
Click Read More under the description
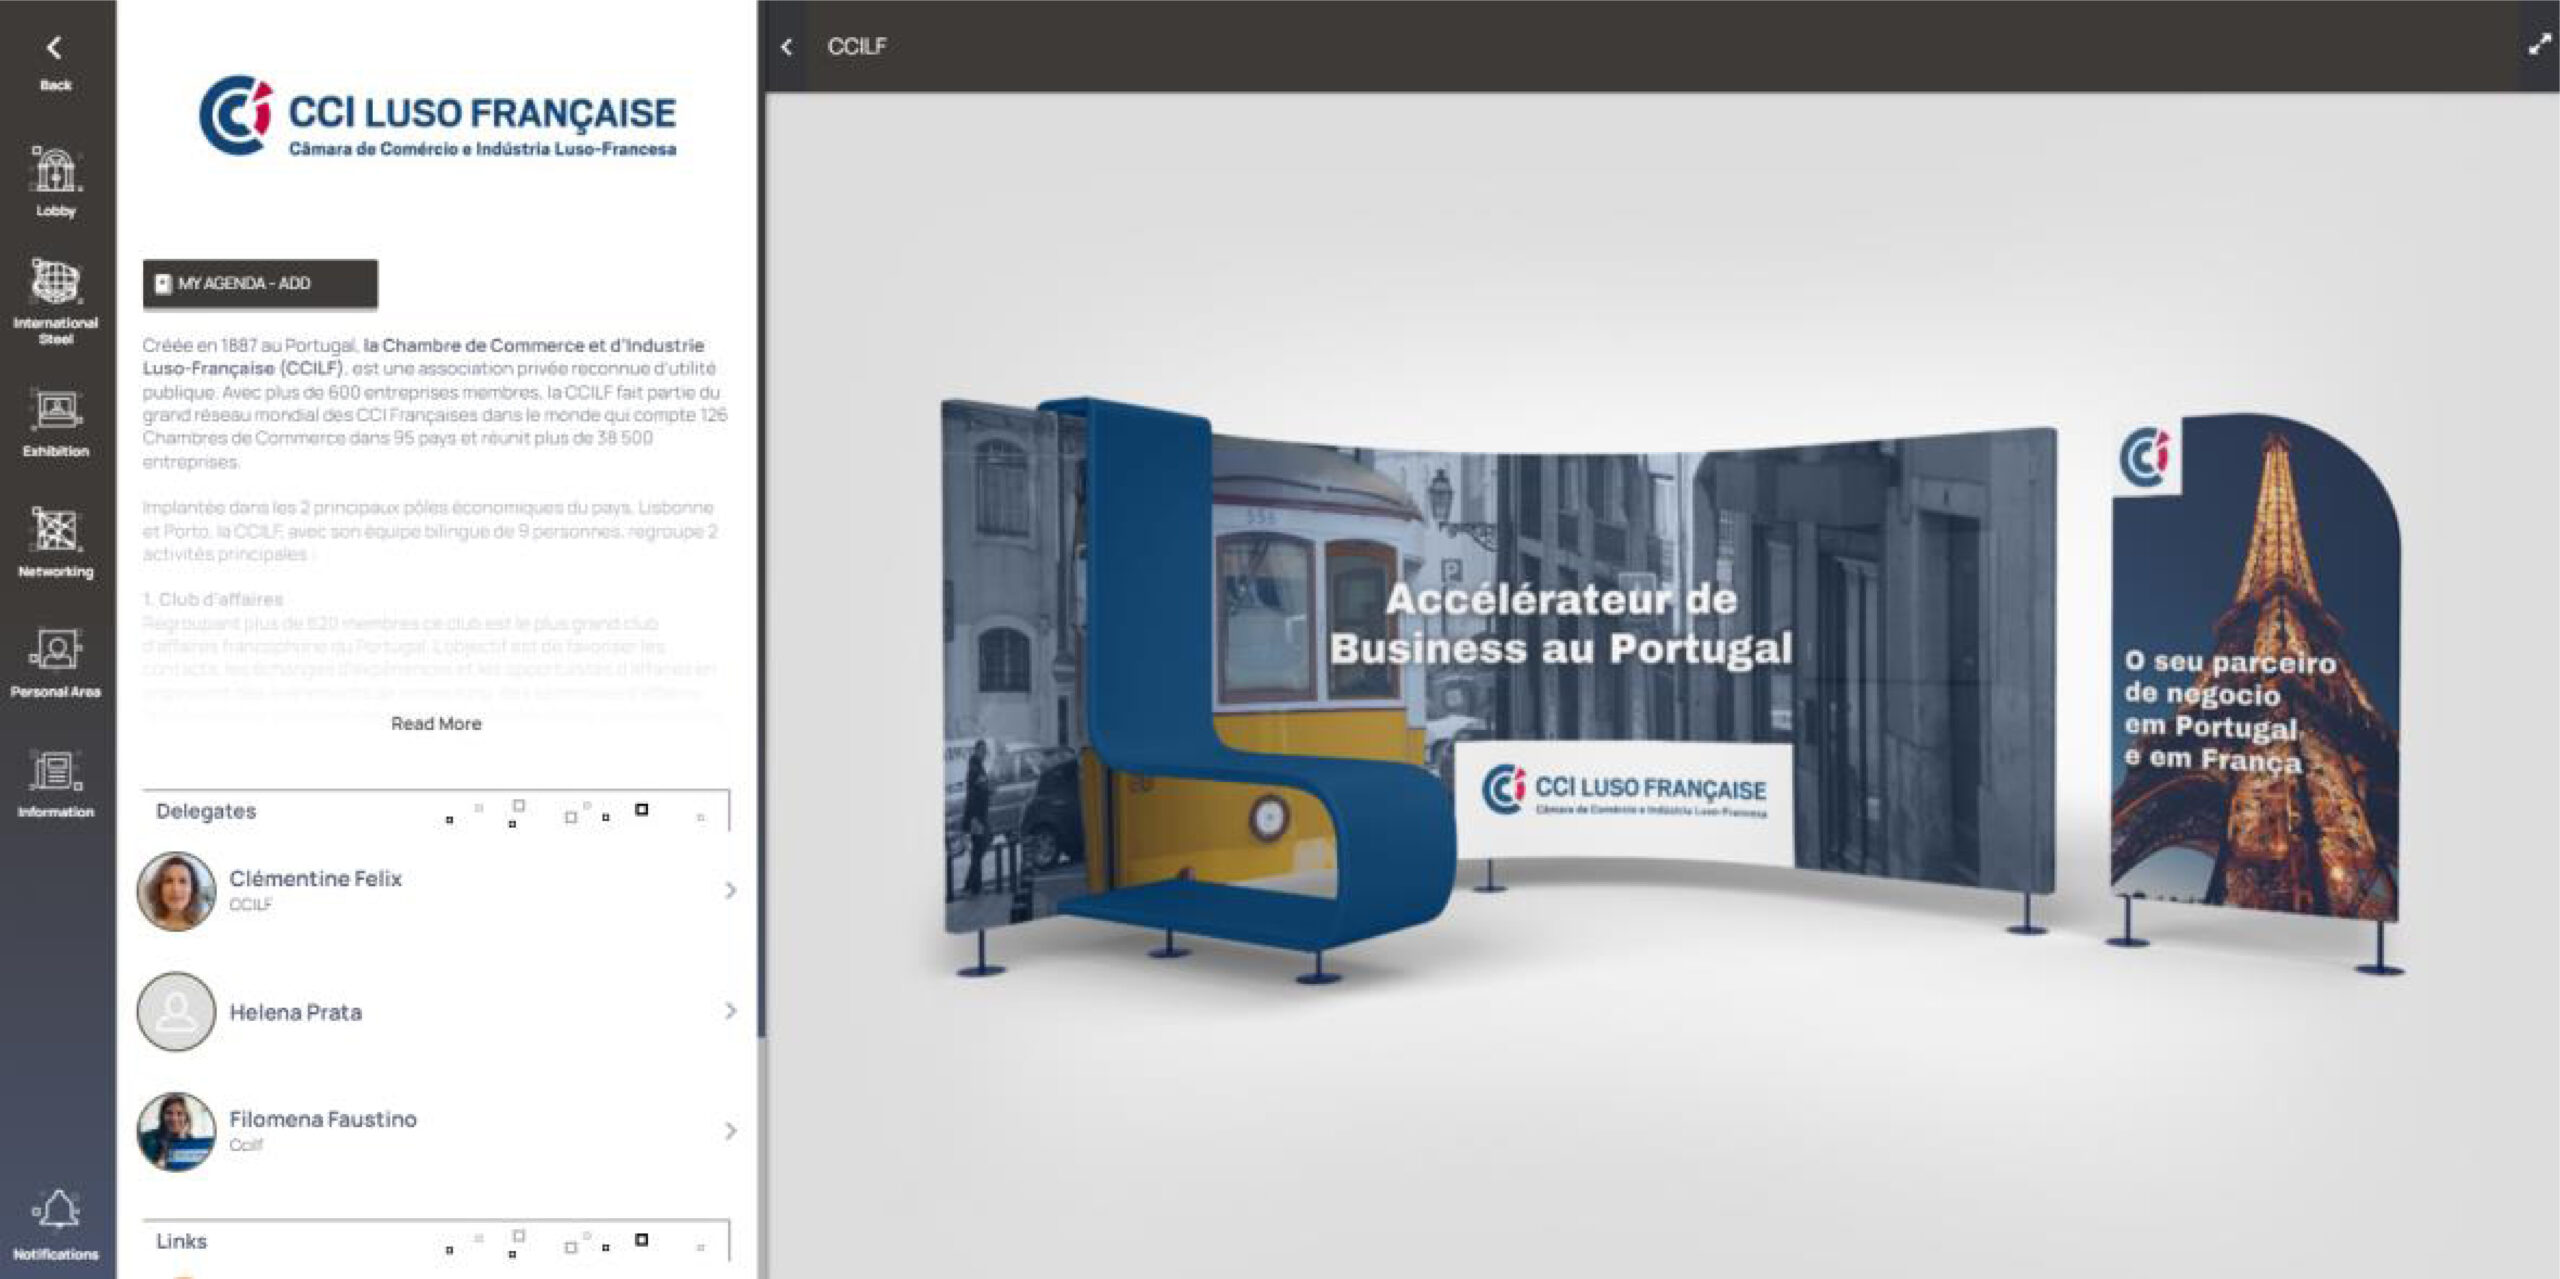(x=436, y=723)
